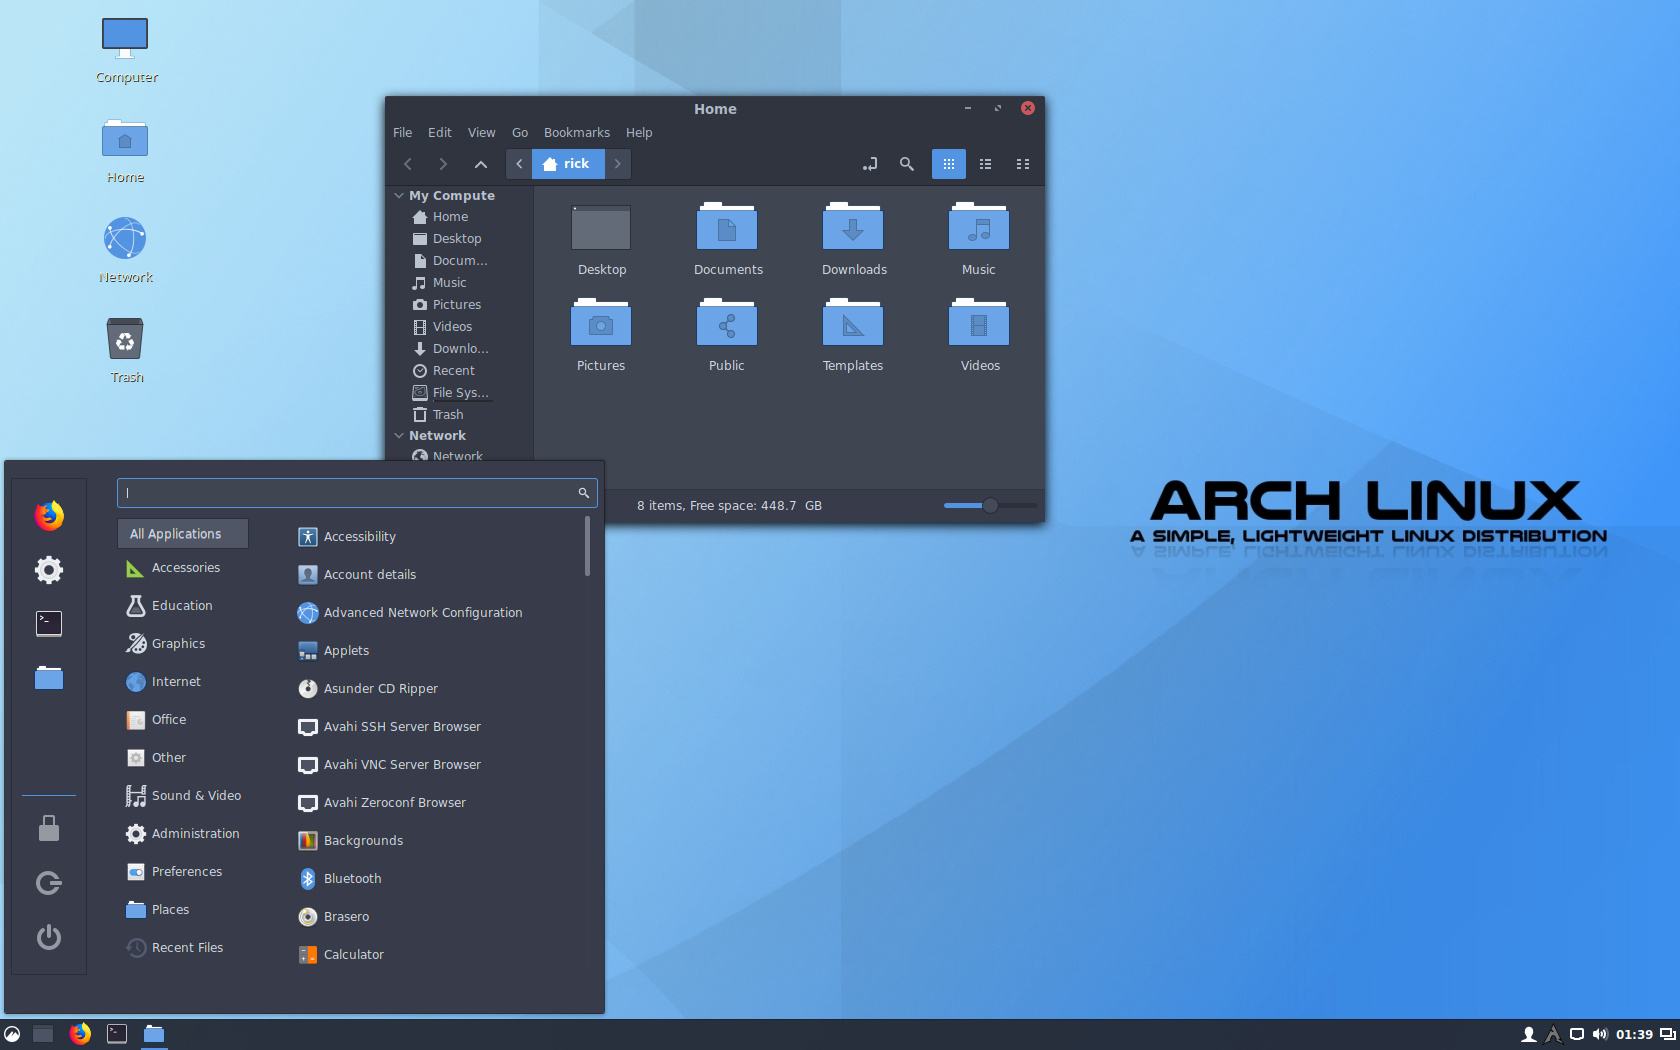Open Bluetooth from applications list
The image size is (1680, 1050).
point(340,879)
